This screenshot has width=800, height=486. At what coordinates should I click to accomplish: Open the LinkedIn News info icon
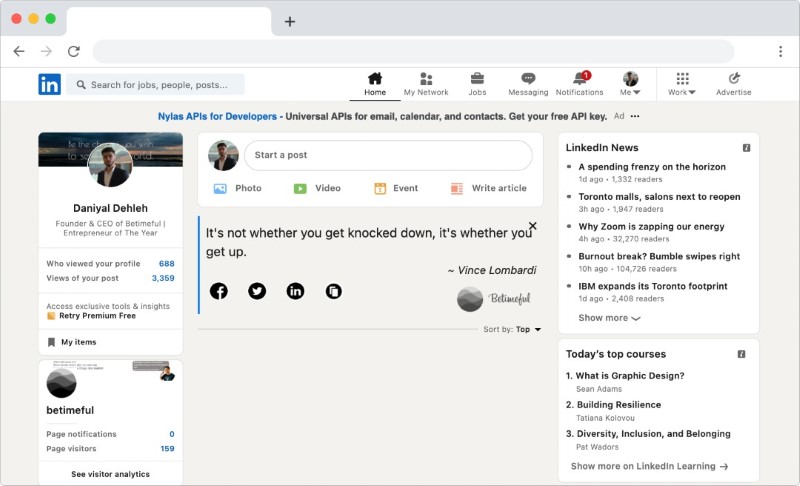point(746,148)
